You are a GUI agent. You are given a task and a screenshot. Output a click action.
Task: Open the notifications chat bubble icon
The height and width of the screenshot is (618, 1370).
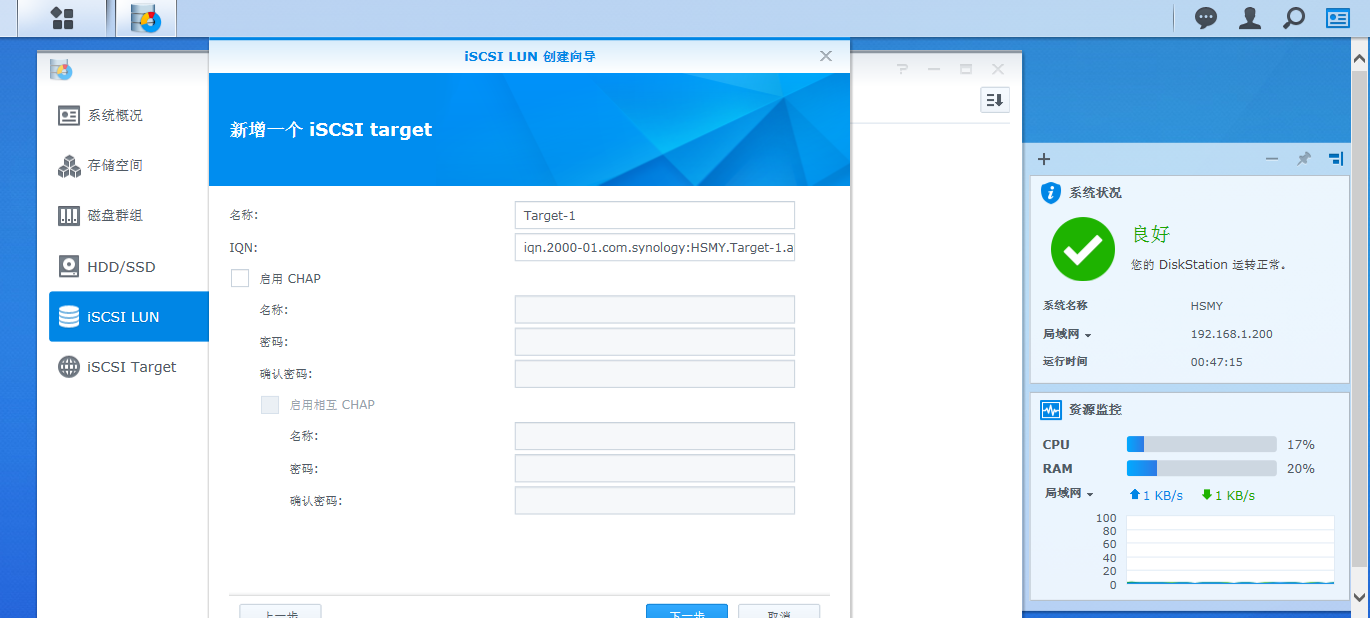[x=1206, y=18]
